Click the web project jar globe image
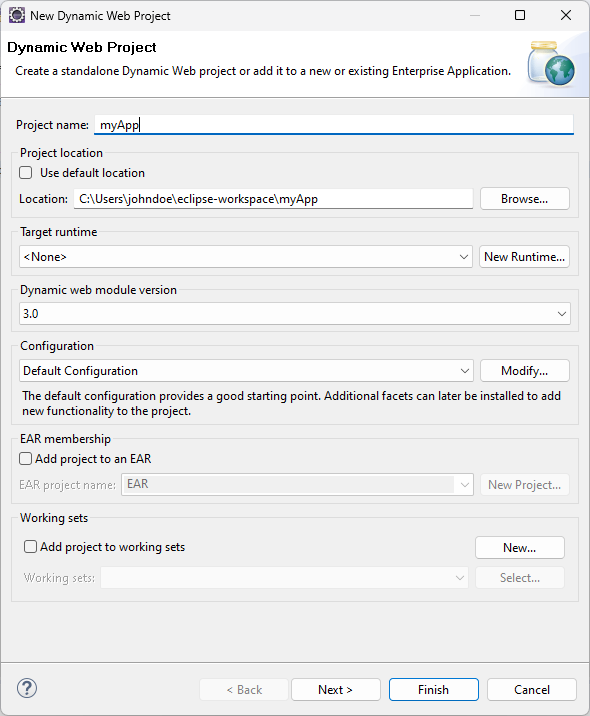590x716 pixels. (551, 63)
